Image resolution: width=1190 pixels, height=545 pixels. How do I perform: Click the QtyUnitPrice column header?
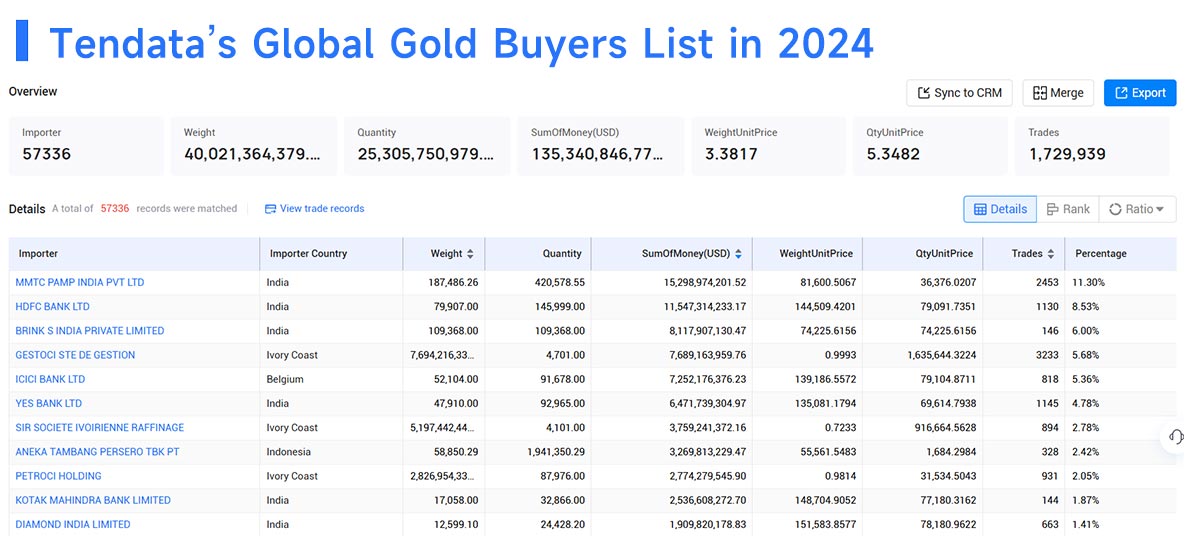(923, 254)
